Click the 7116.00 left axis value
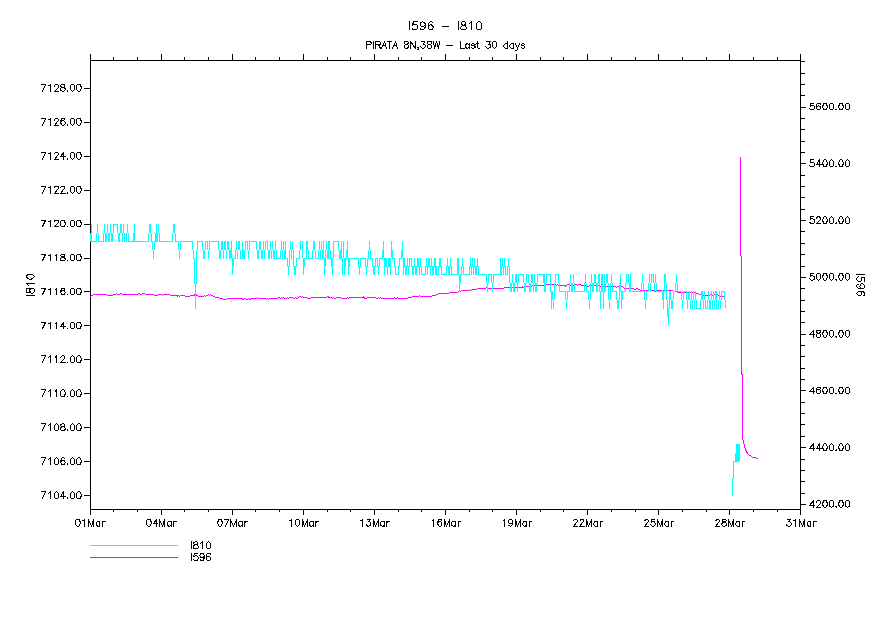Screen dimensions: 891x630 click(60, 292)
